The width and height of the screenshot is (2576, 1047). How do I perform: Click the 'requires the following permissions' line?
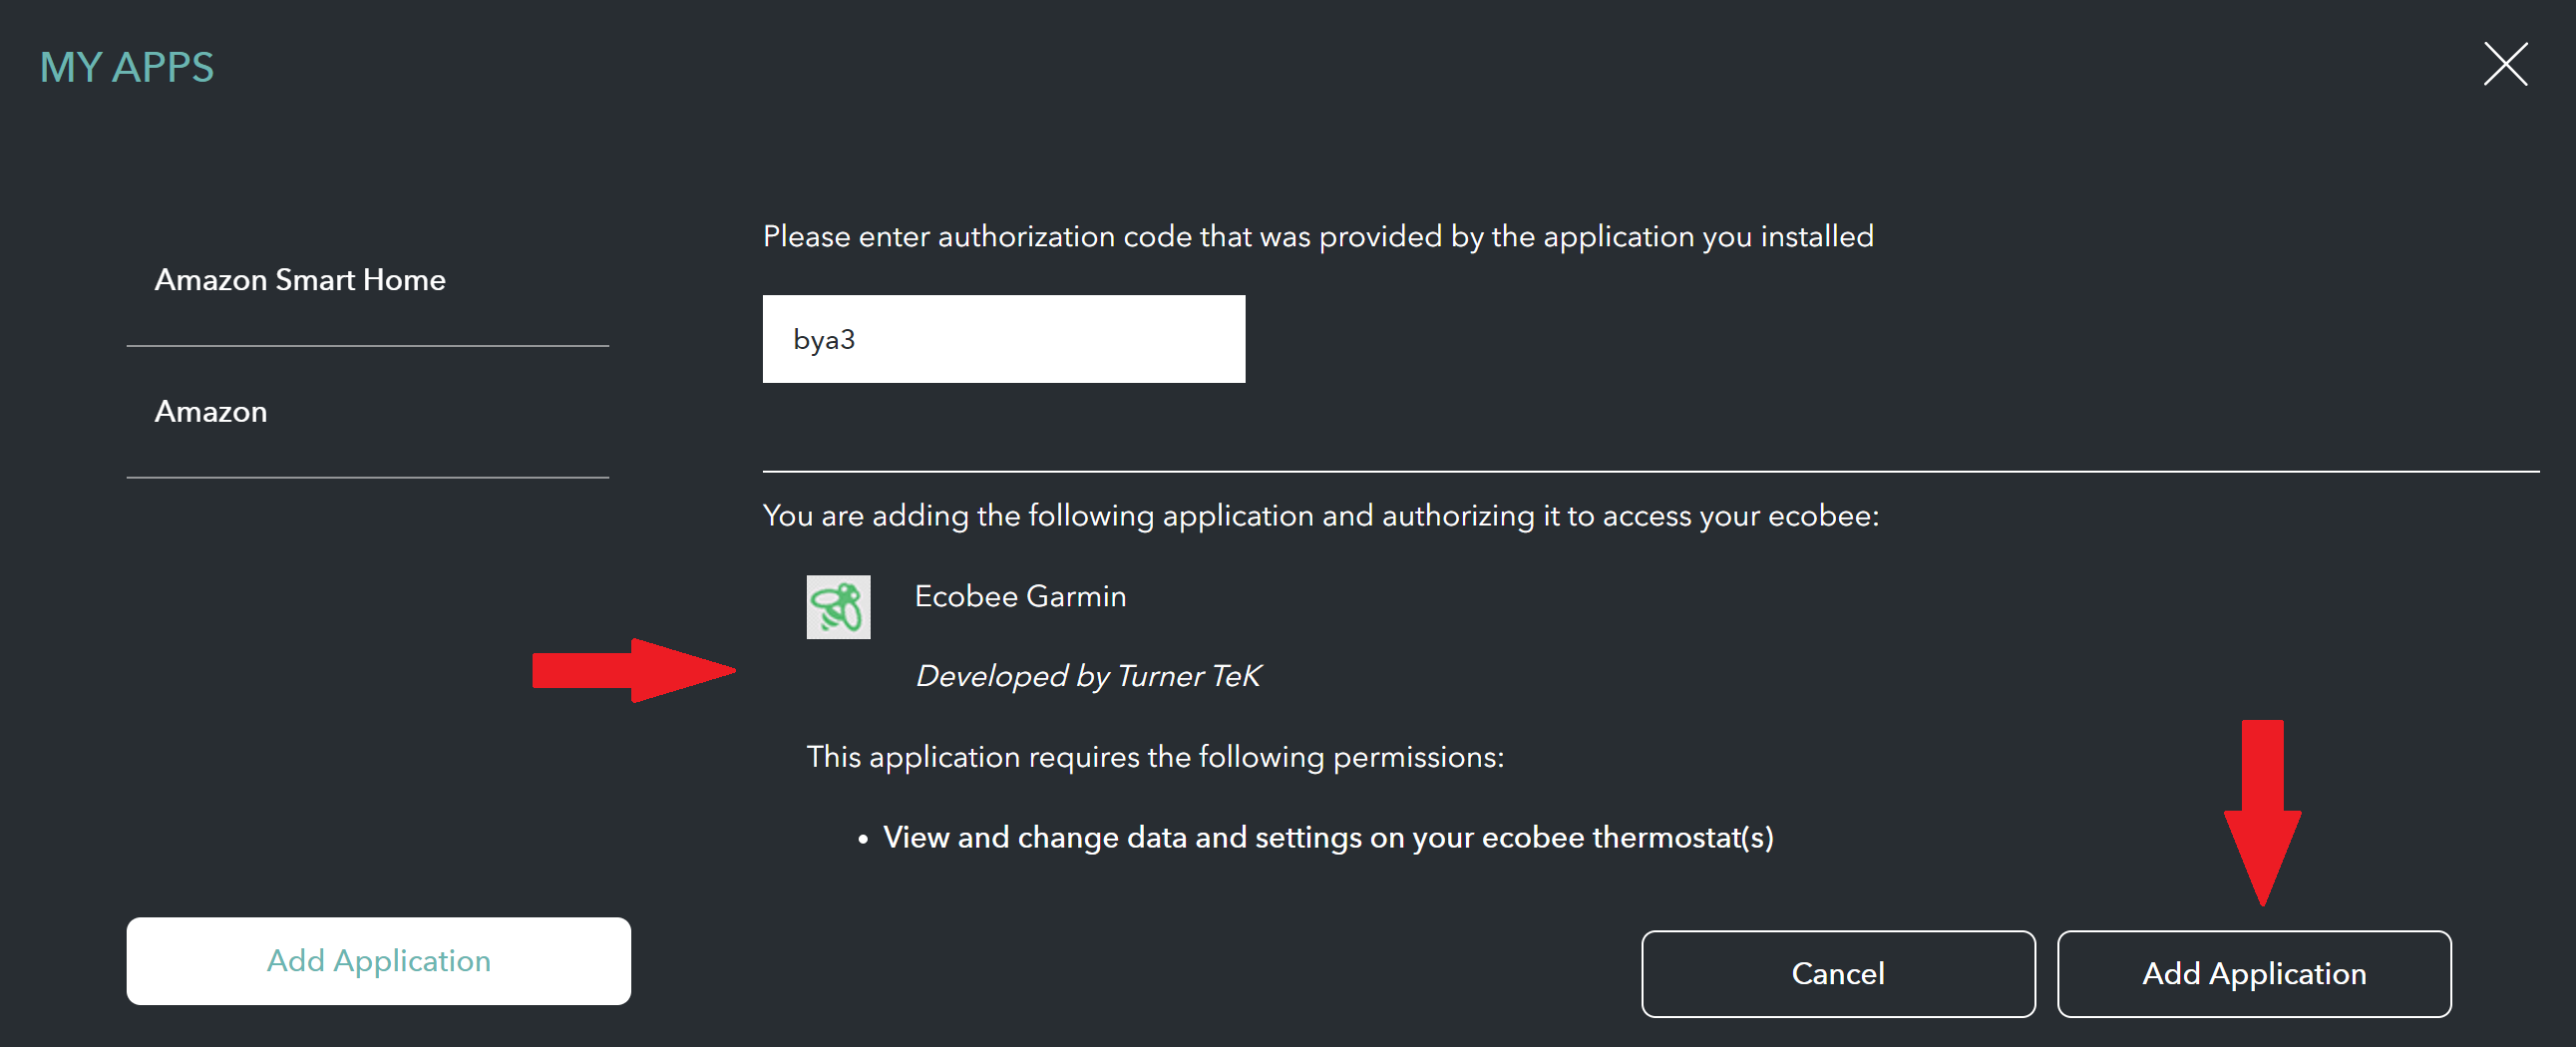pos(1154,756)
